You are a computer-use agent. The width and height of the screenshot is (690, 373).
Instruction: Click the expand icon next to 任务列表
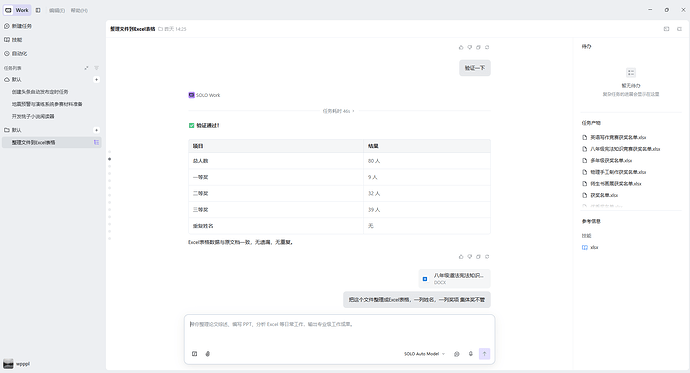[86, 68]
